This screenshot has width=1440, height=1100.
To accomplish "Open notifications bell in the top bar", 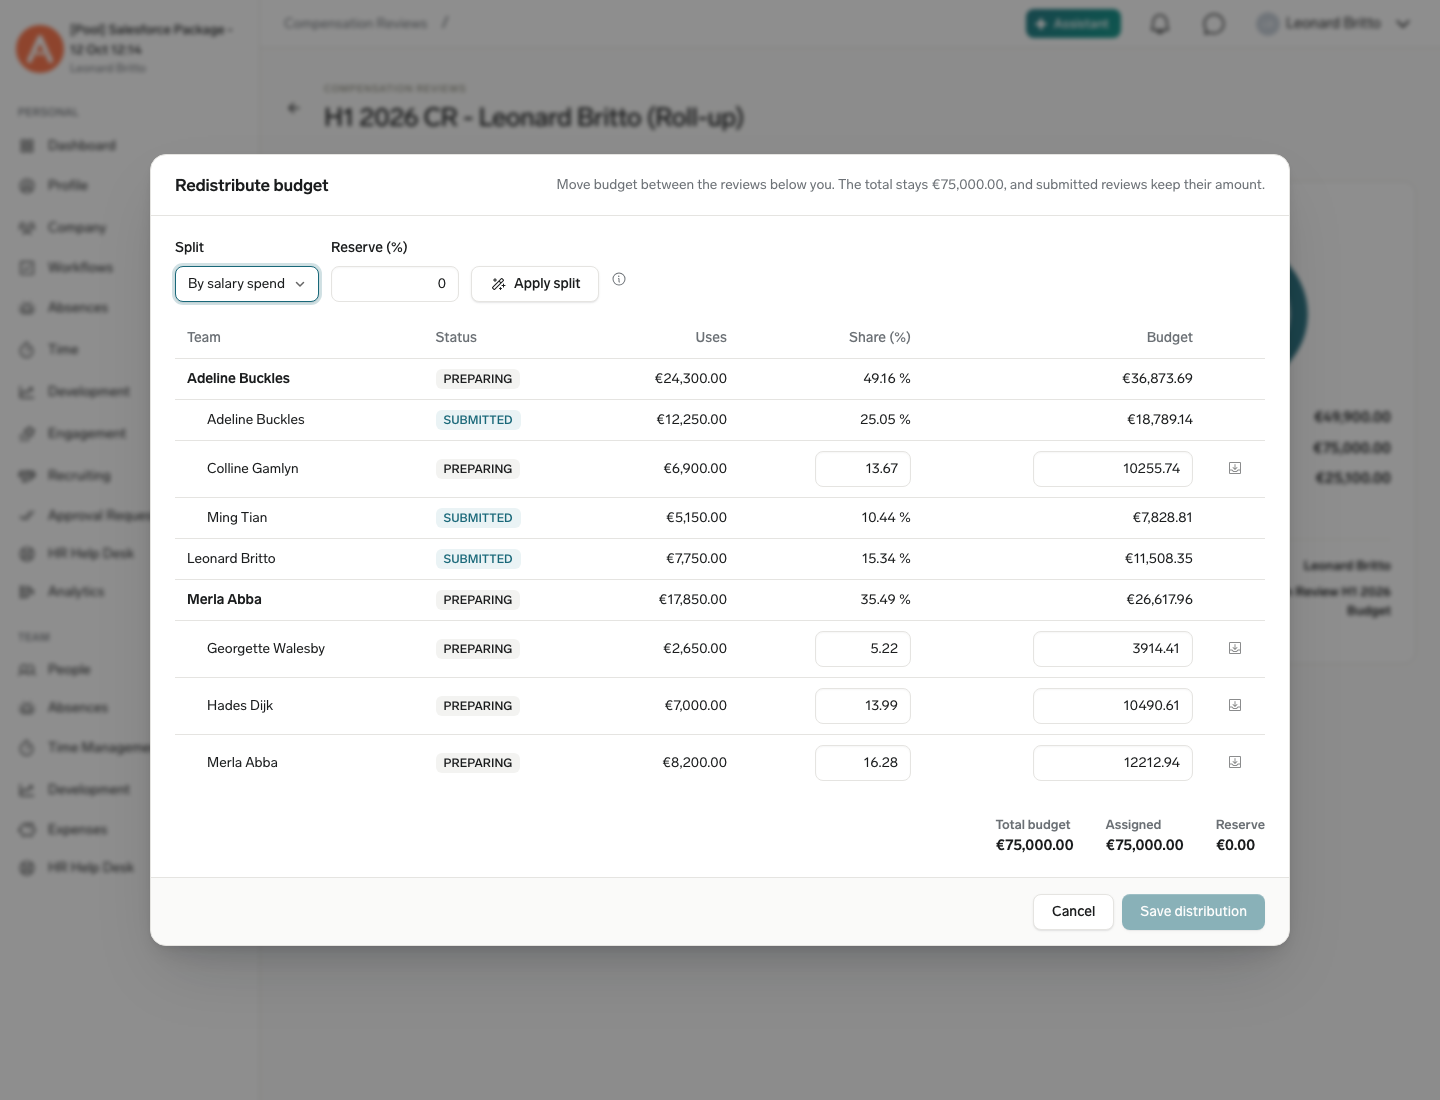I will [1160, 23].
